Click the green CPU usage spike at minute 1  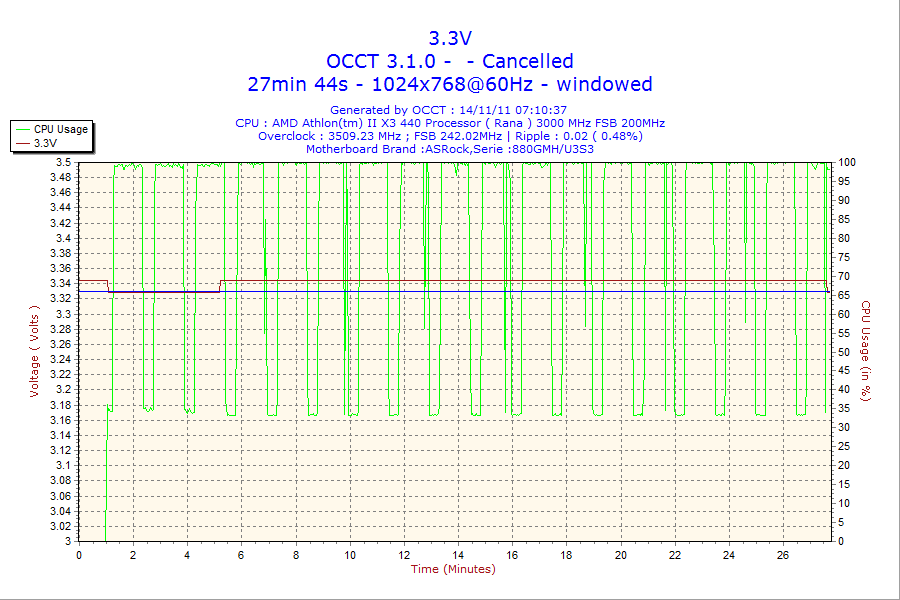pyautogui.click(x=106, y=474)
